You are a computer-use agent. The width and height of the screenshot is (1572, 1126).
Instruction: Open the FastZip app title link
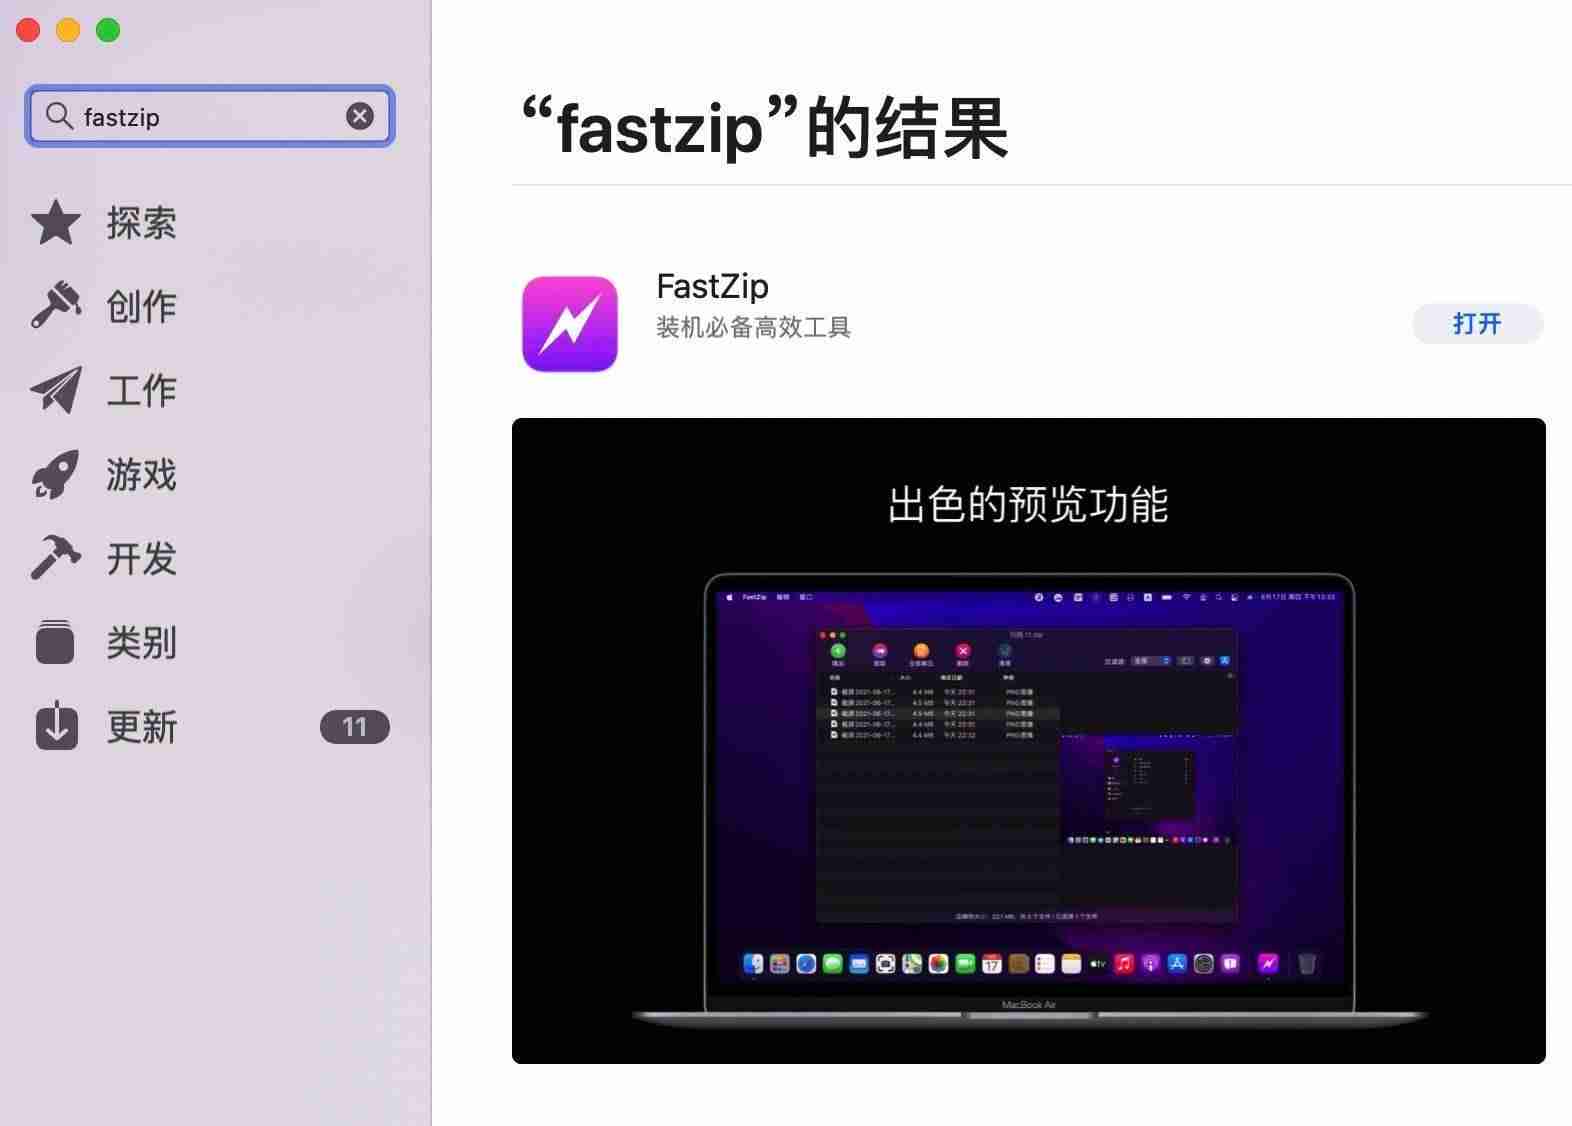(712, 286)
